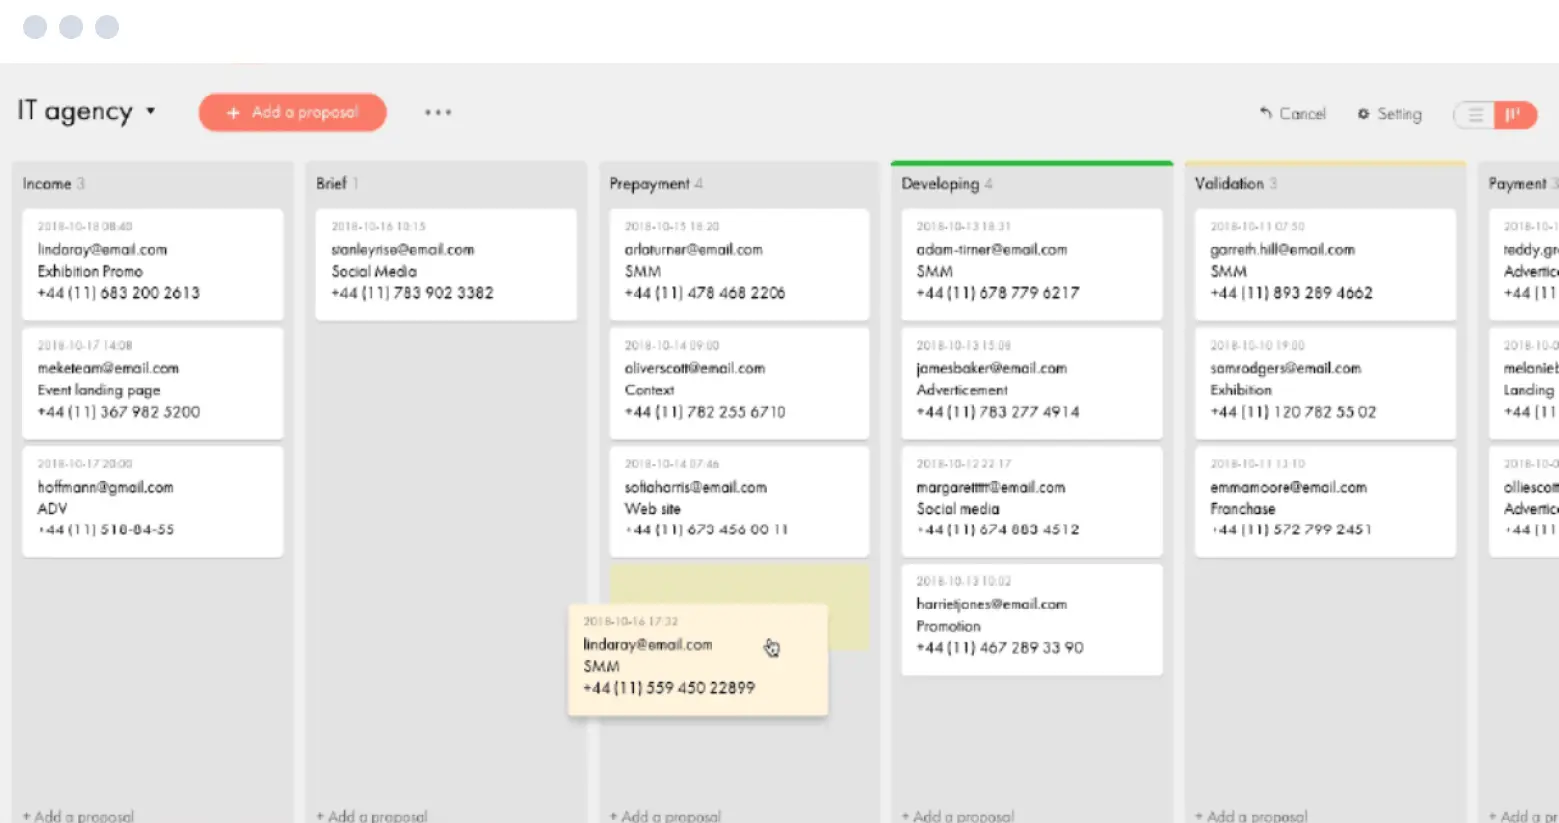Viewport: 1559px width, 823px height.
Task: Switch to kanban board view toggle
Action: (x=1514, y=115)
